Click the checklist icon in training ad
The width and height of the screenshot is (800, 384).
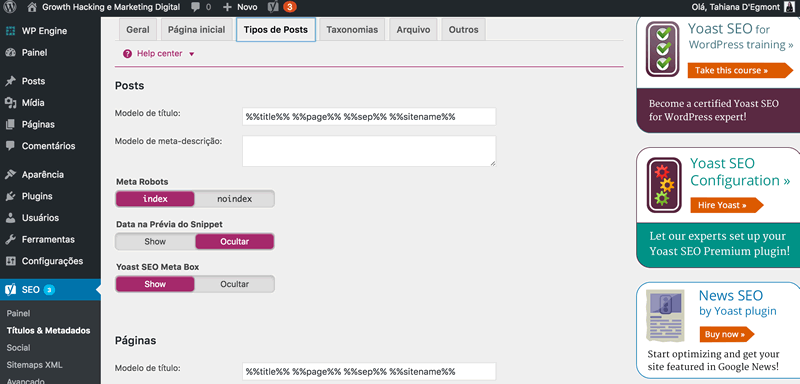663,49
